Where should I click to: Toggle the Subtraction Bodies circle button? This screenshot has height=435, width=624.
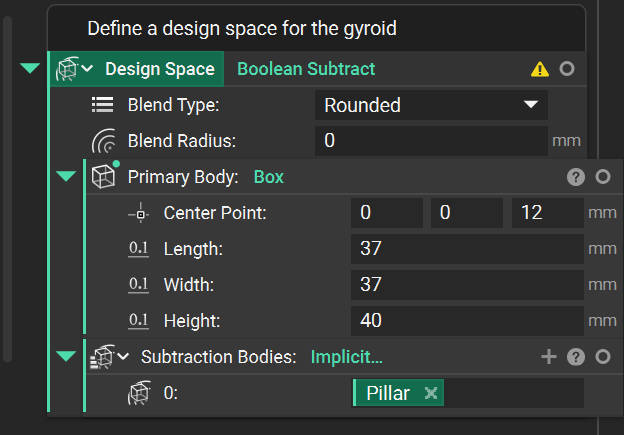(603, 357)
